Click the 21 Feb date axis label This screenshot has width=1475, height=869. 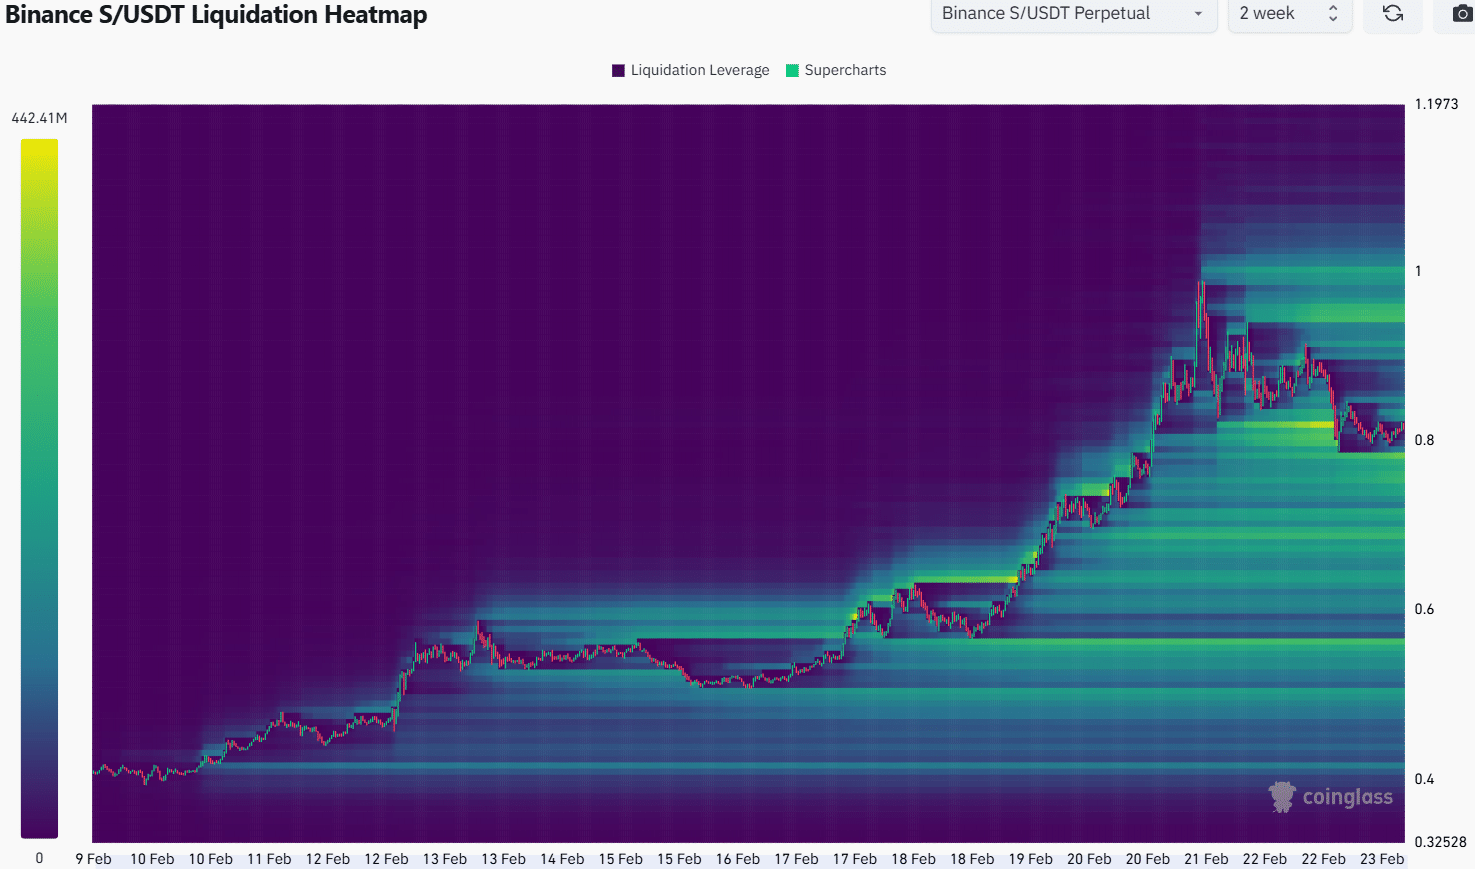tap(1206, 859)
